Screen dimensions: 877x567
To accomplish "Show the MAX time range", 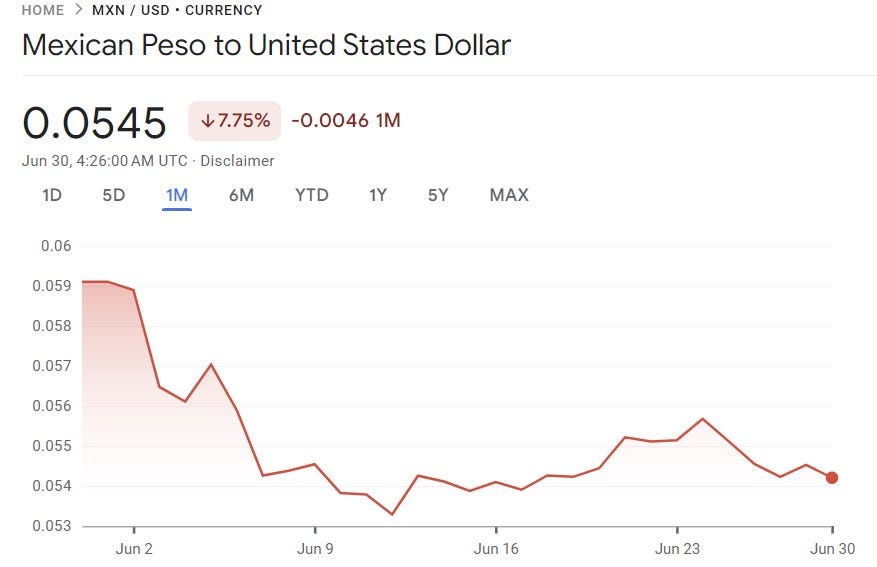I will coord(509,195).
